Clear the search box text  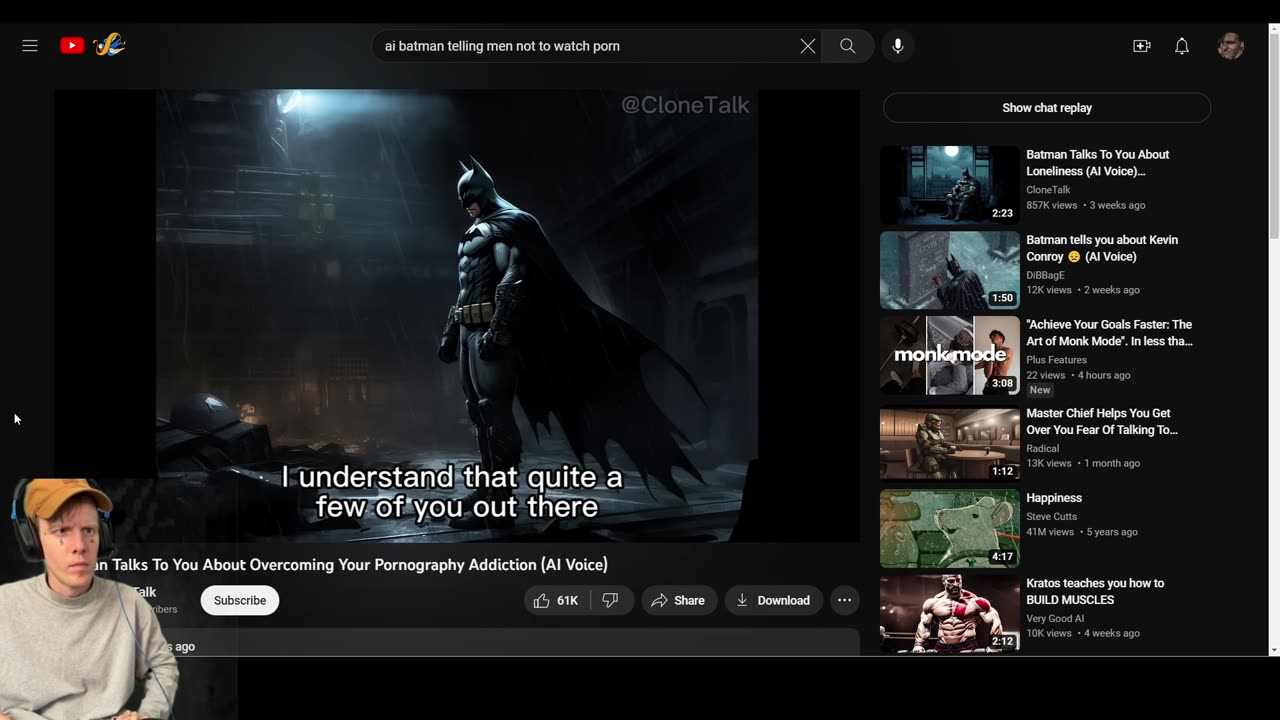808,46
